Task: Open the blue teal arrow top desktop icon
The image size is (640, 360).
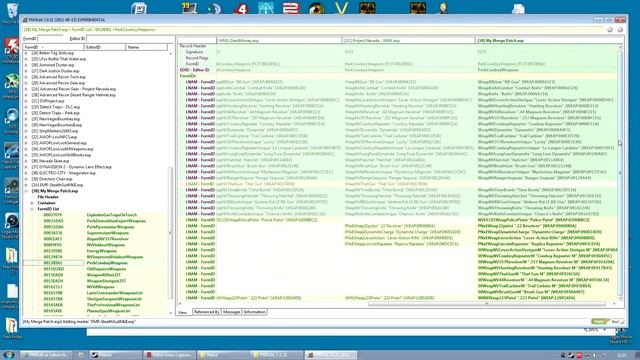Action: point(266,8)
